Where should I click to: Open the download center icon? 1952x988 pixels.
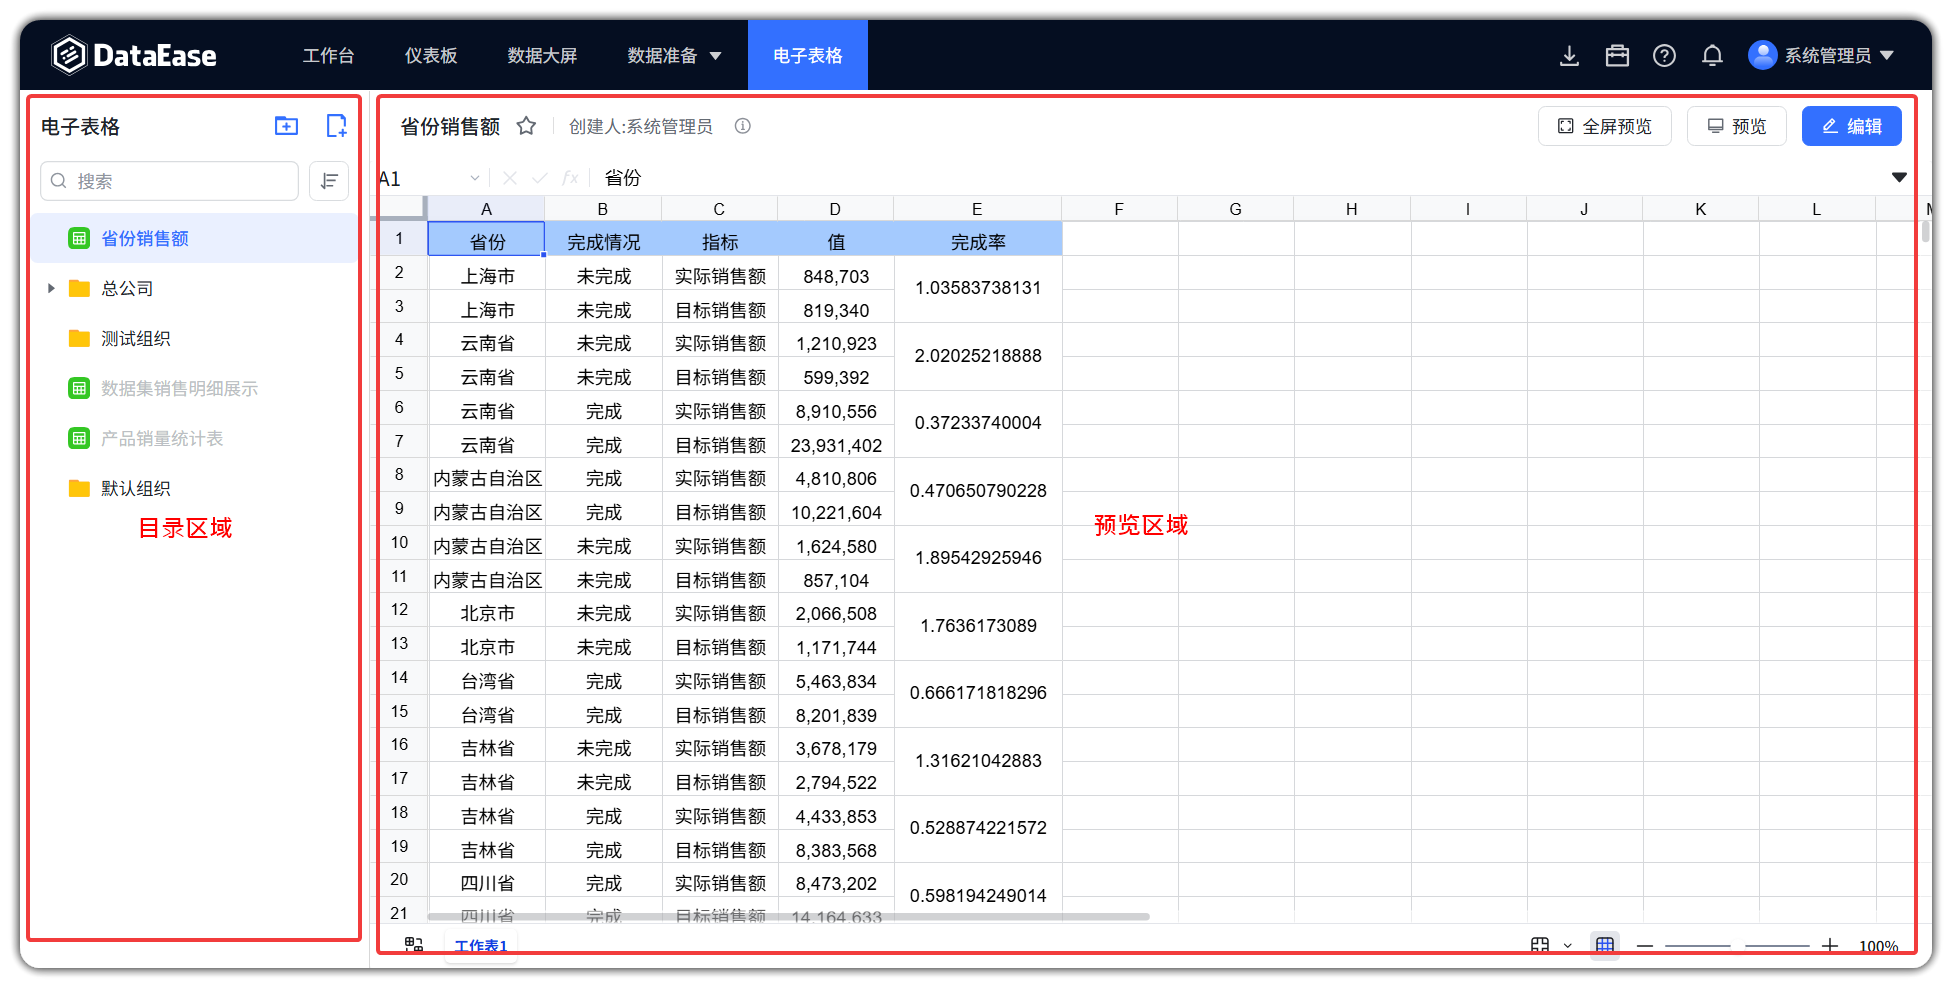1569,56
